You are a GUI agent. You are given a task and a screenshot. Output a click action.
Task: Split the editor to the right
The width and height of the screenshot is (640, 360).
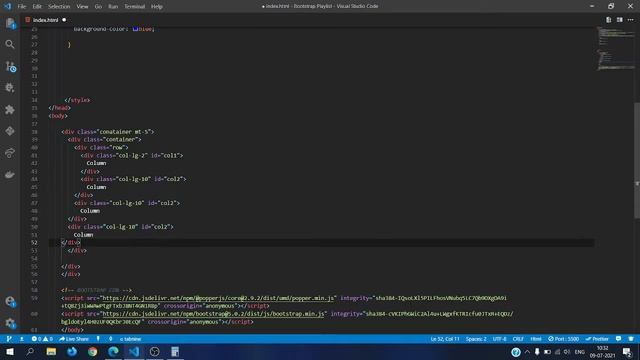point(620,20)
